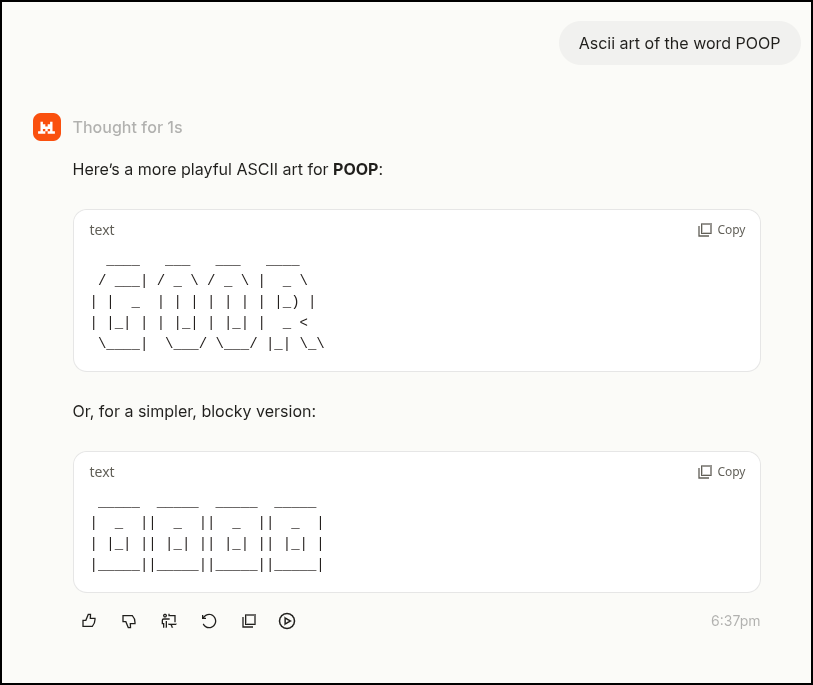Screen dimensions: 813x685
Task: Click the regenerate response icon
Action: click(209, 621)
